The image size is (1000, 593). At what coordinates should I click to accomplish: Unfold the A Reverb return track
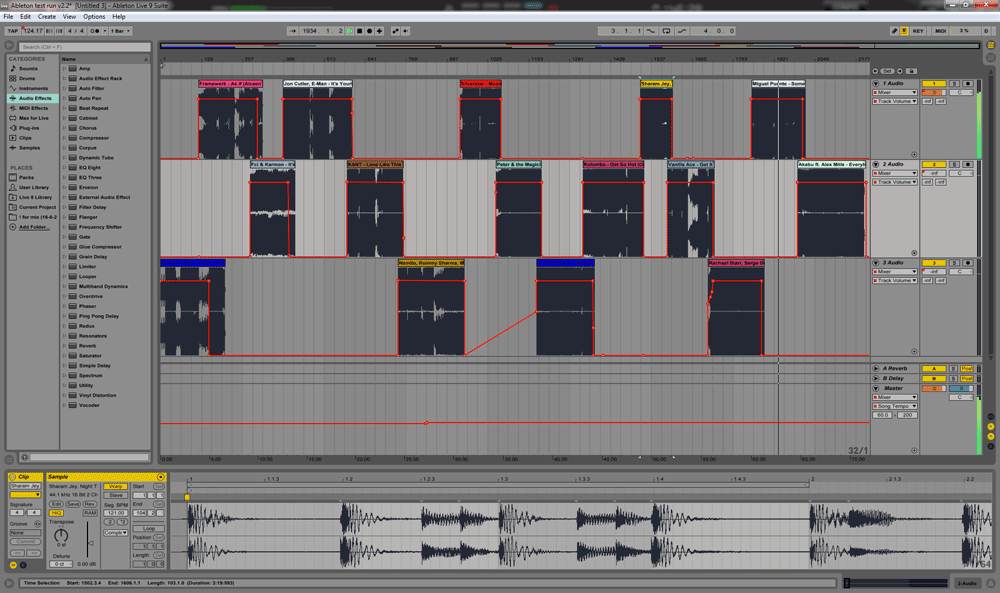click(876, 369)
